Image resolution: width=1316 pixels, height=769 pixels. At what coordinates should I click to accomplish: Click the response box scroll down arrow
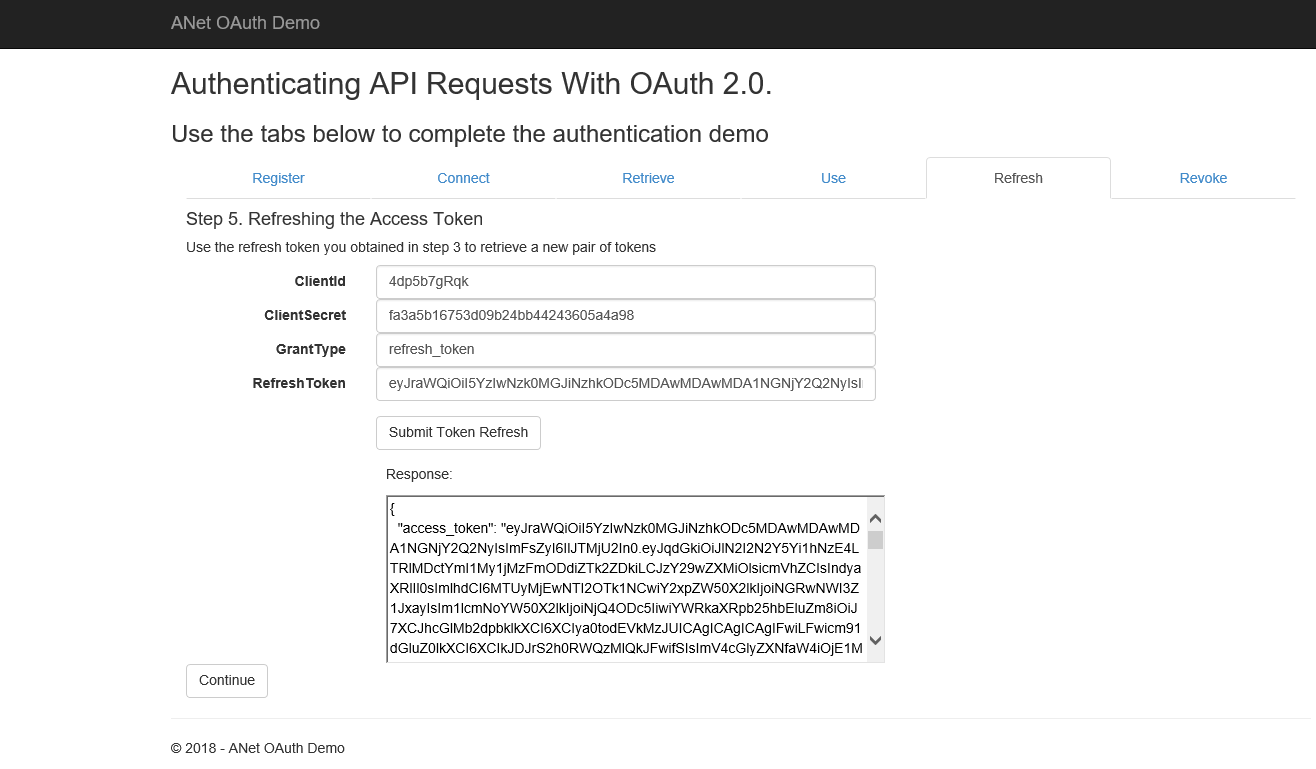(x=875, y=640)
